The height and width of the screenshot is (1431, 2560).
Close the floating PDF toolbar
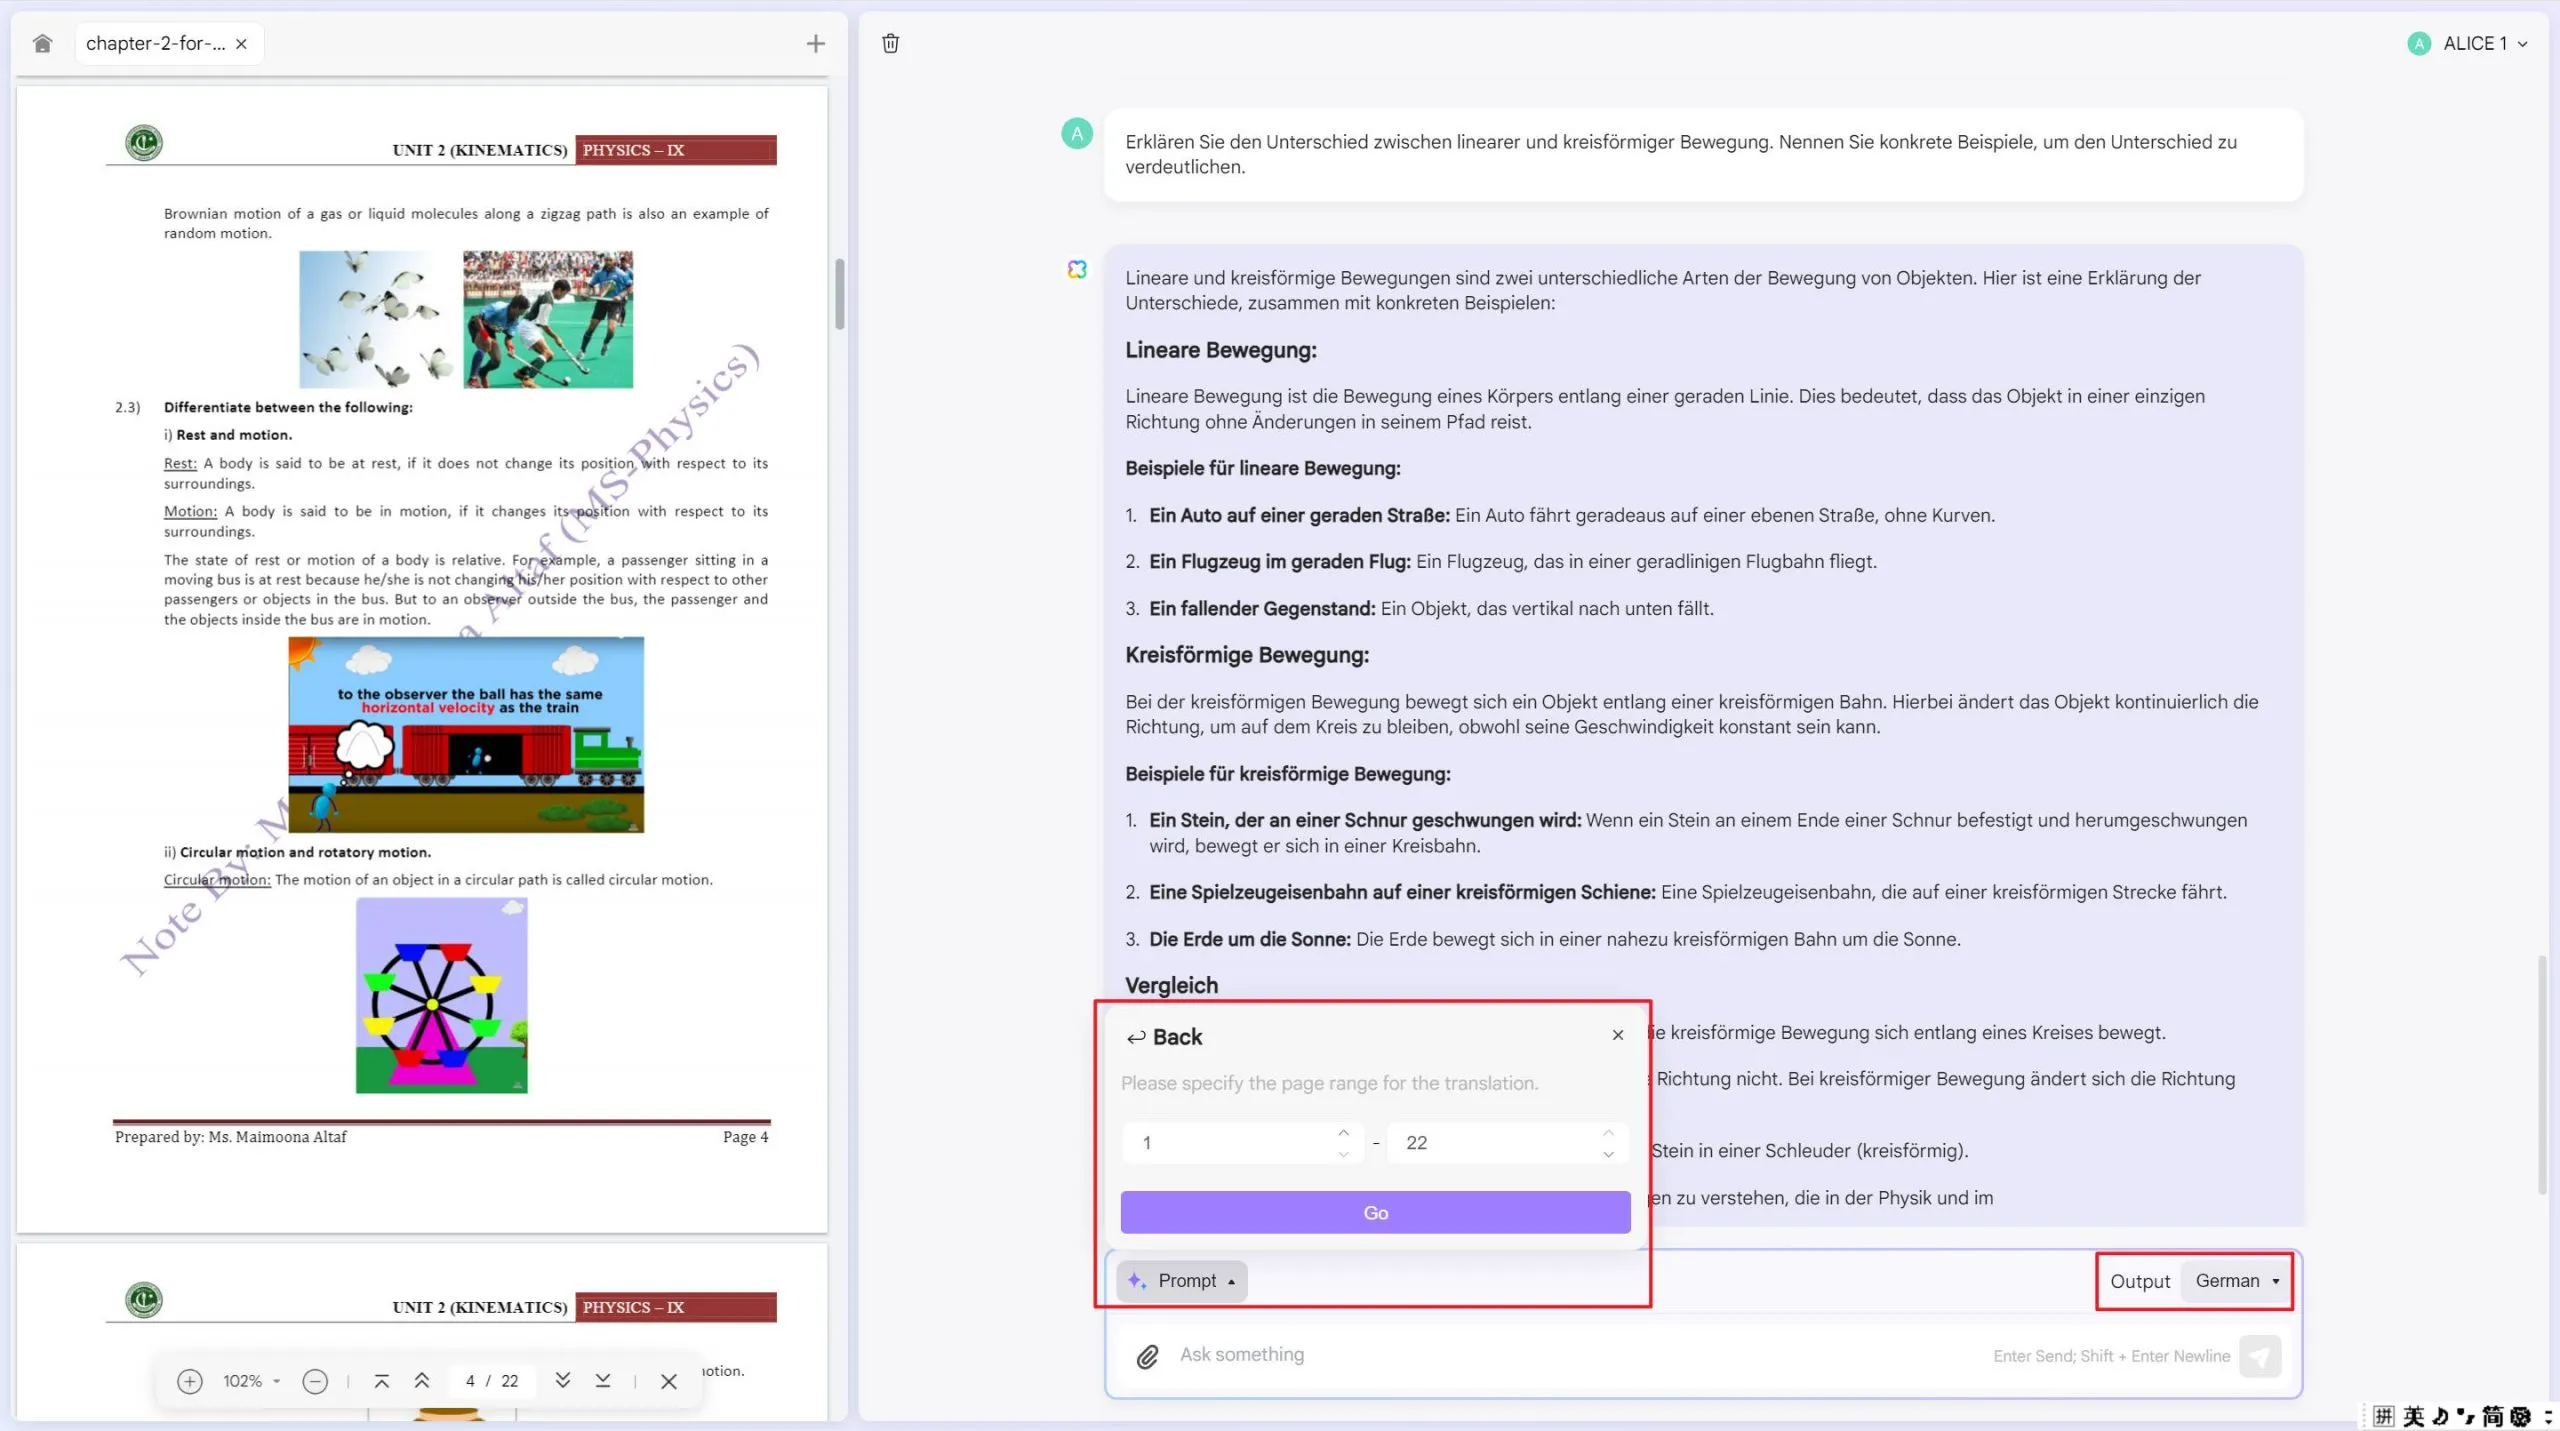coord(668,1381)
